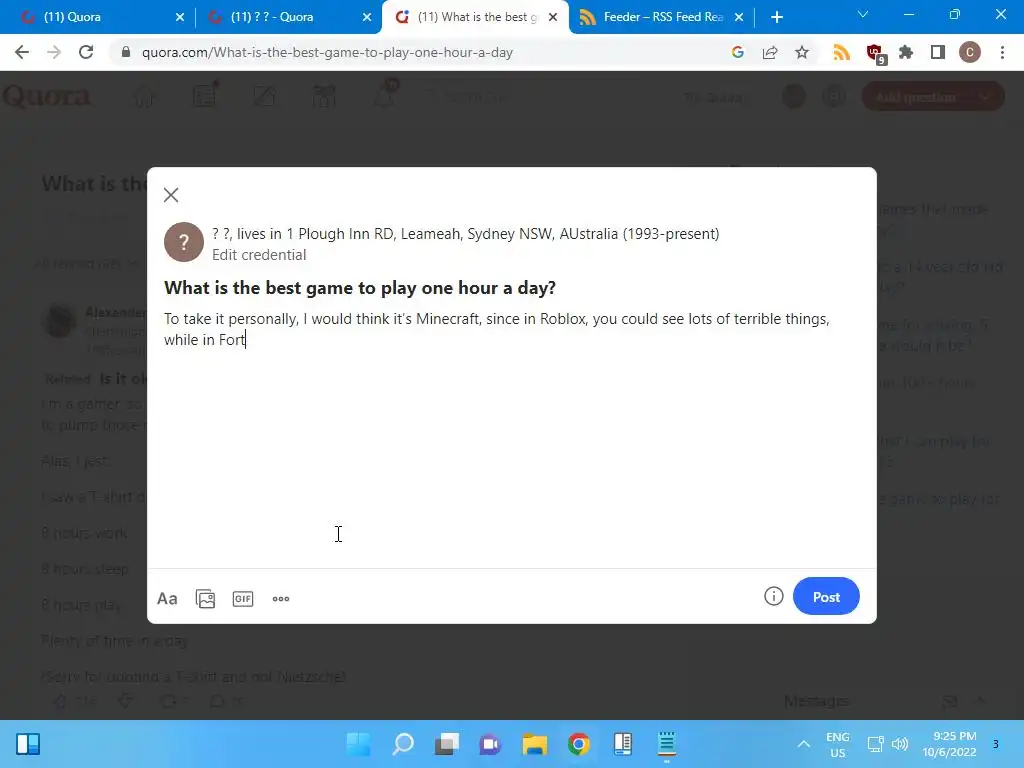This screenshot has width=1024, height=768.
Task: Expand the Add question dropdown arrow
Action: tap(985, 97)
